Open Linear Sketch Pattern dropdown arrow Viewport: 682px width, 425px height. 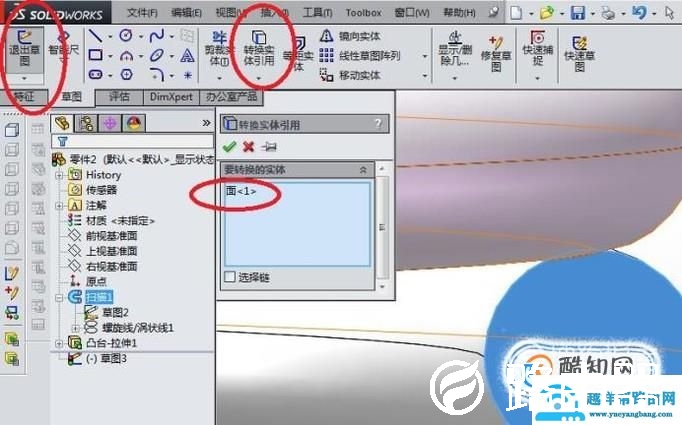pos(425,56)
